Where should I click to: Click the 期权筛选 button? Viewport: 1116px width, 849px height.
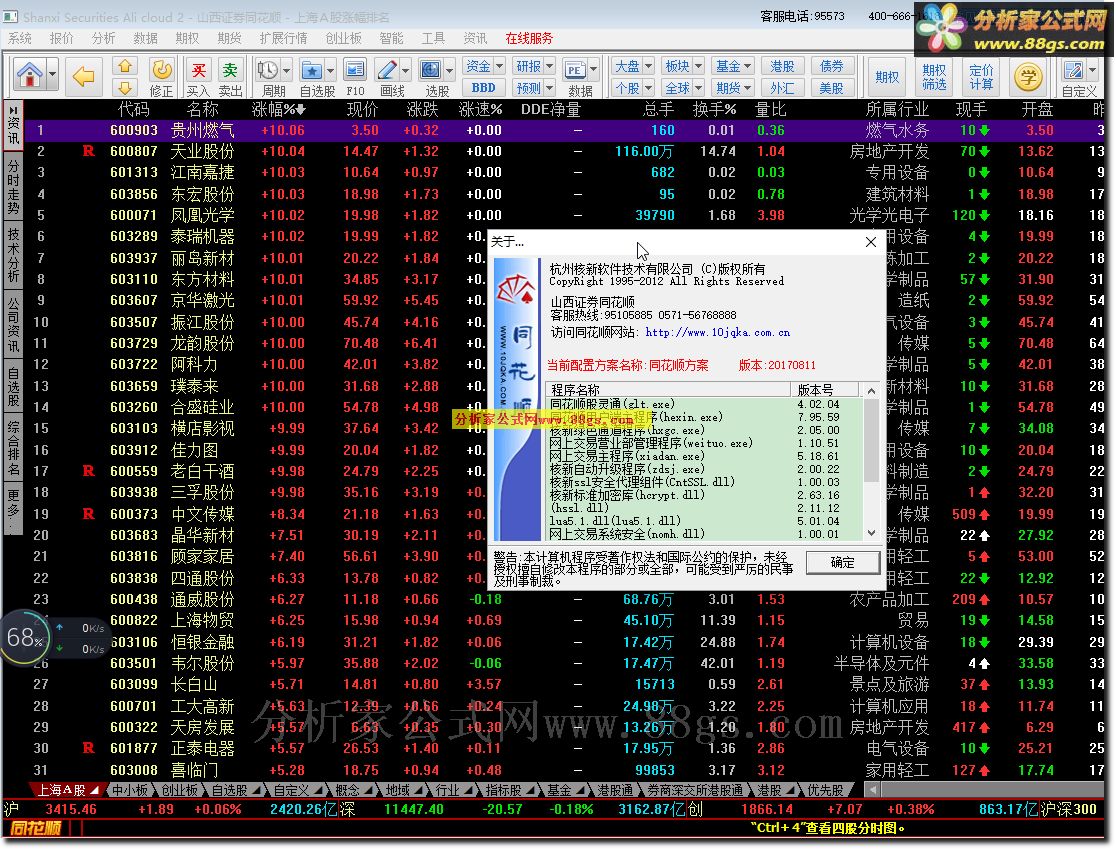(x=934, y=77)
